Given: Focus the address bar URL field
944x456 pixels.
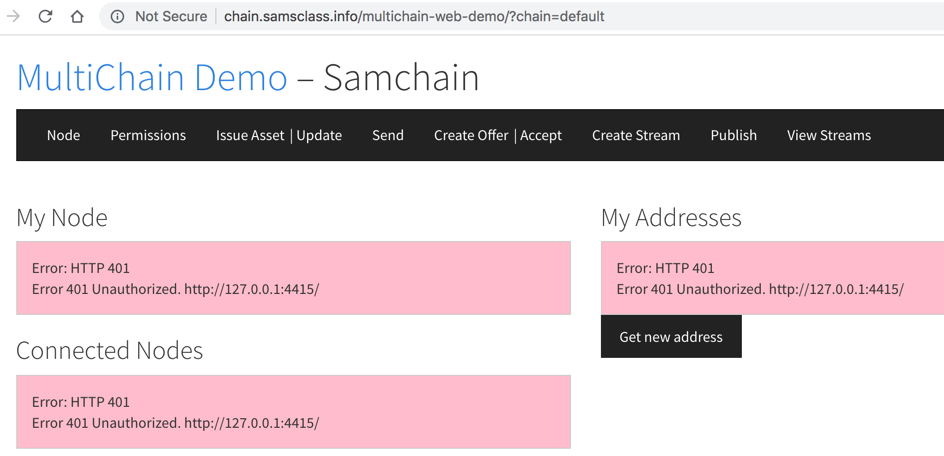Looking at the screenshot, I should [414, 16].
